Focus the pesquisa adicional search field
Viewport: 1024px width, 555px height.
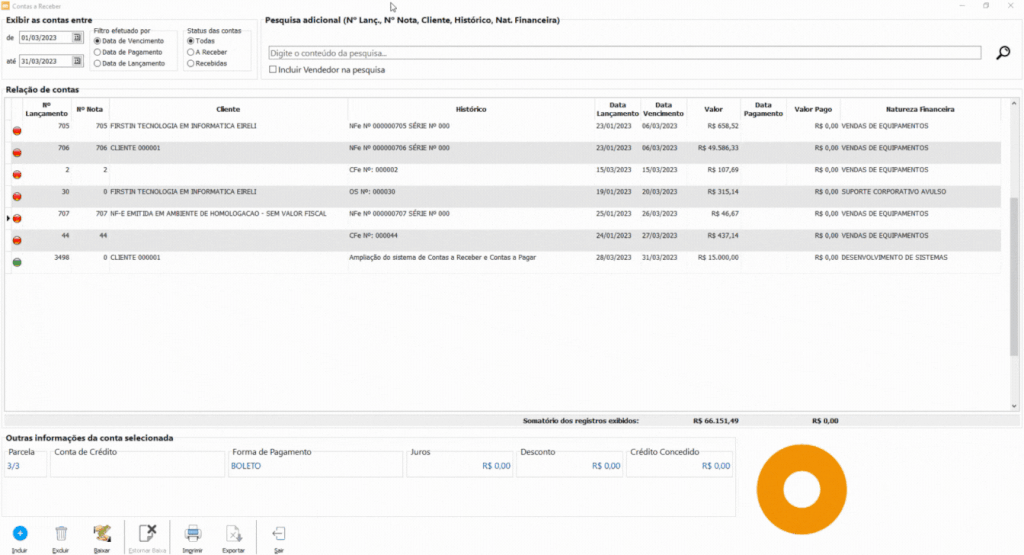[625, 53]
